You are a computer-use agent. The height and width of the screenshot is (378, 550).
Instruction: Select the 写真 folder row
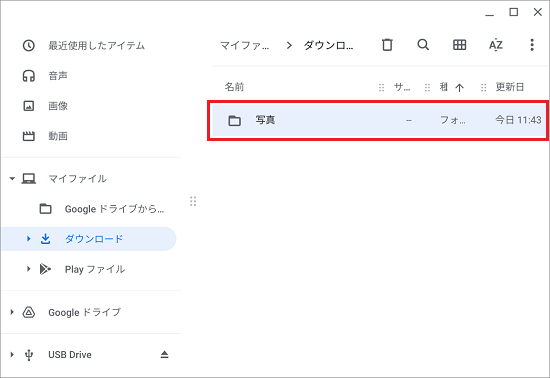pos(378,121)
